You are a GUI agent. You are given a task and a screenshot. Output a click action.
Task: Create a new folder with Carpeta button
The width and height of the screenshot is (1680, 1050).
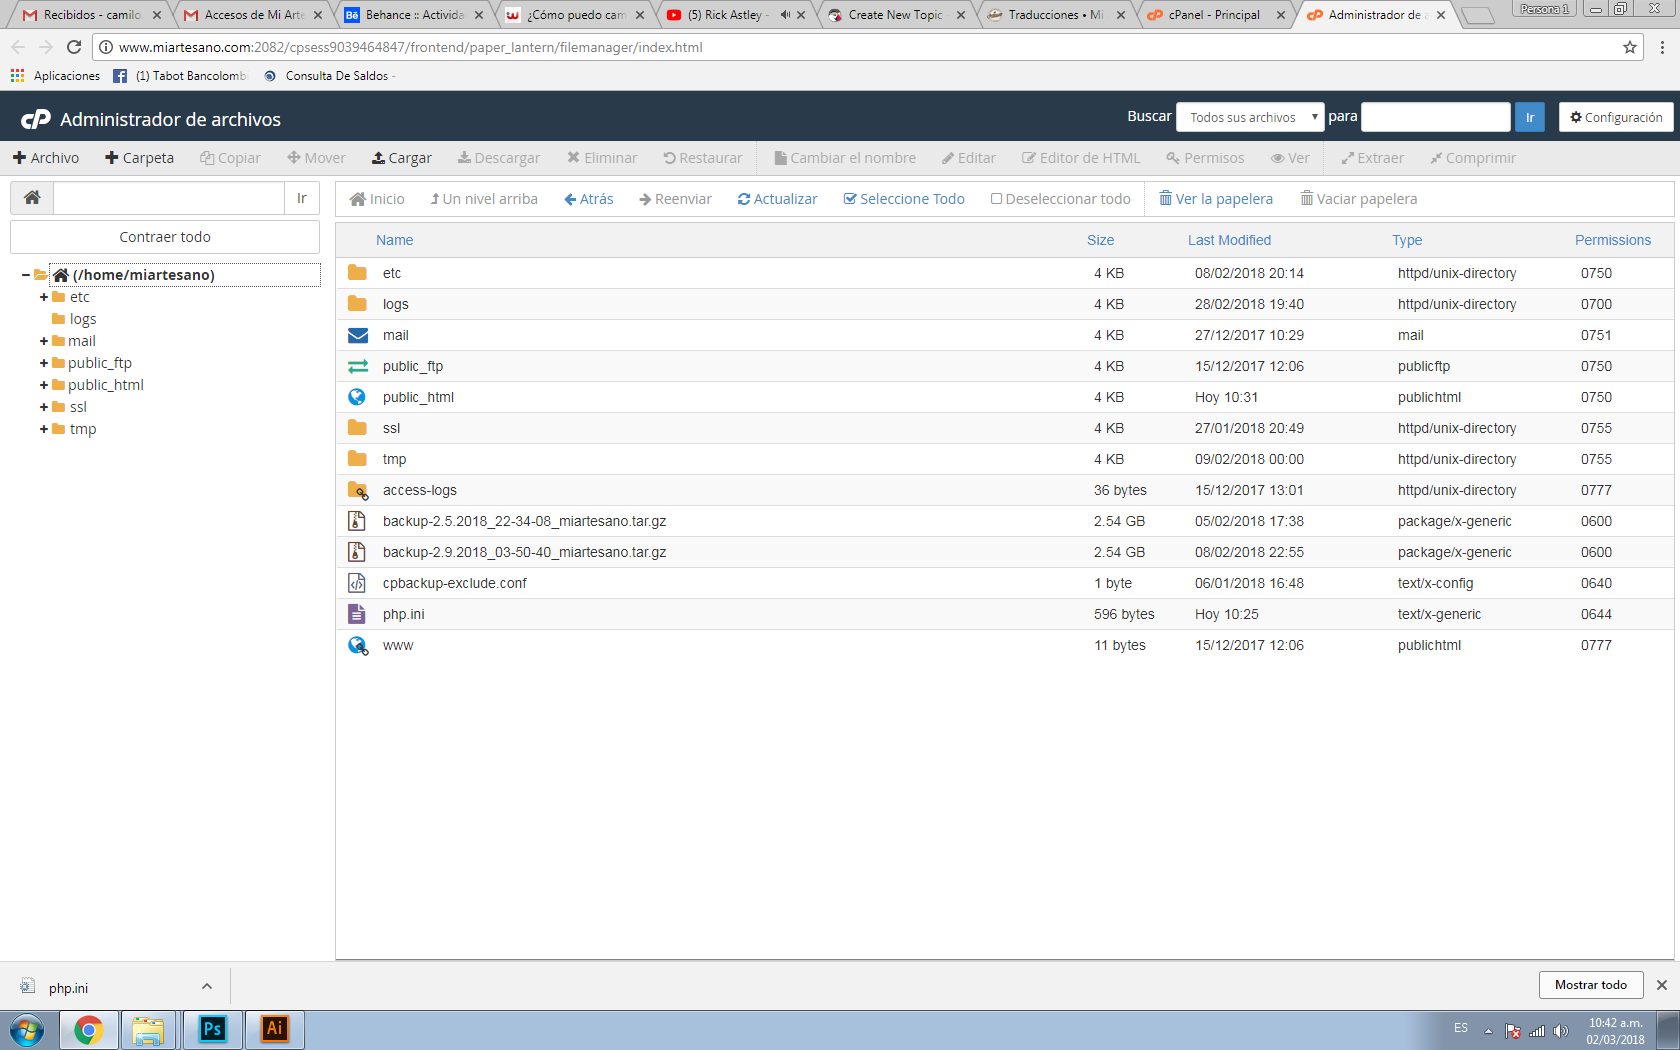click(140, 158)
